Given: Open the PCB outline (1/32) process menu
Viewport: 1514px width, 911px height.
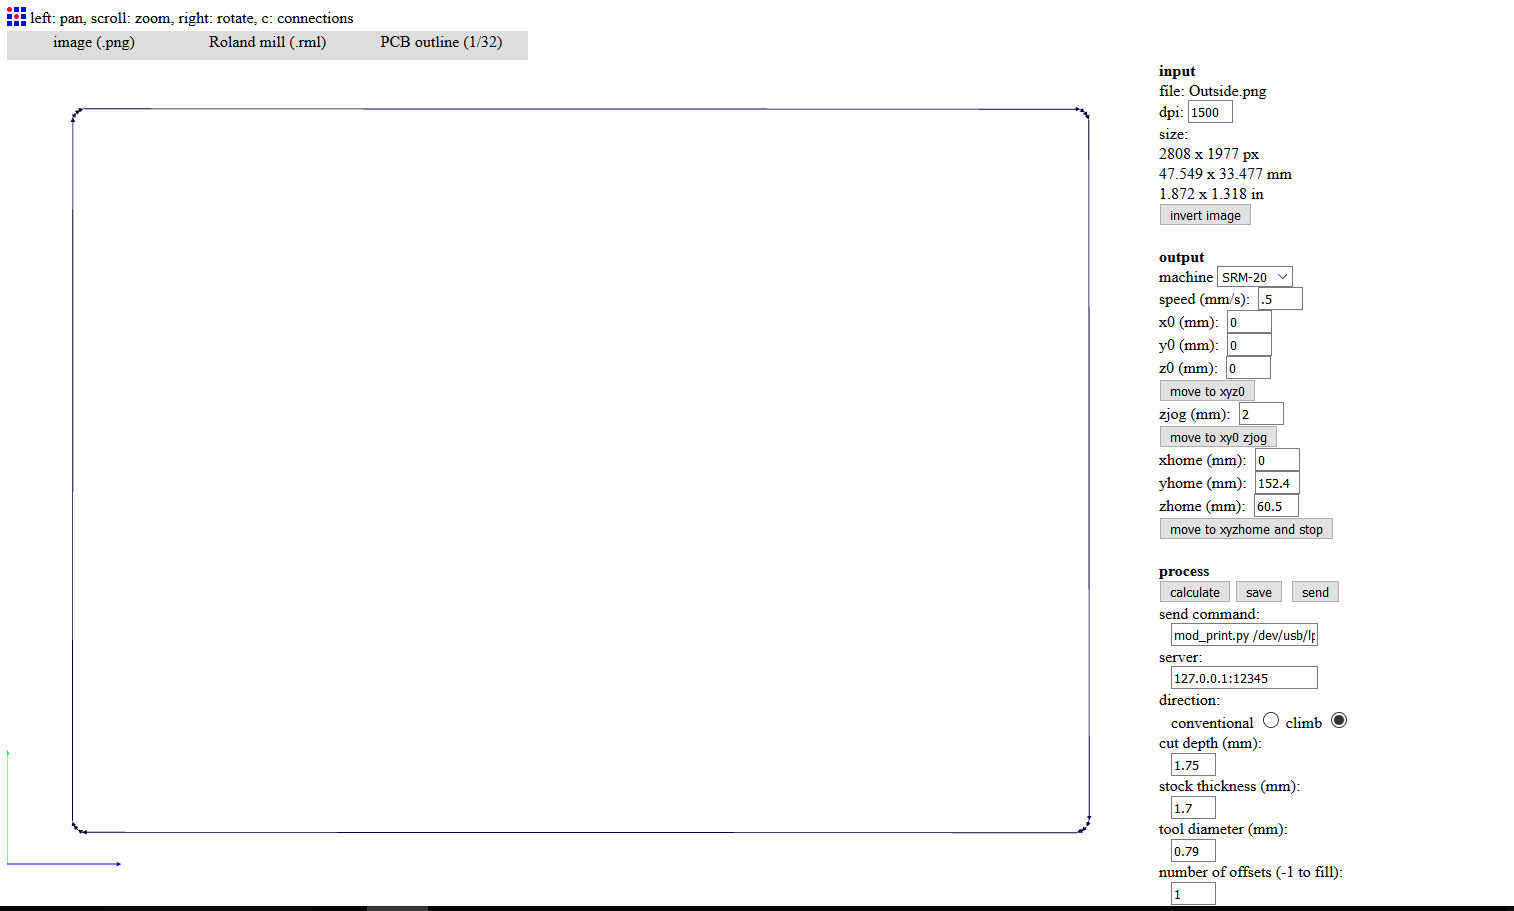Looking at the screenshot, I should 441,42.
